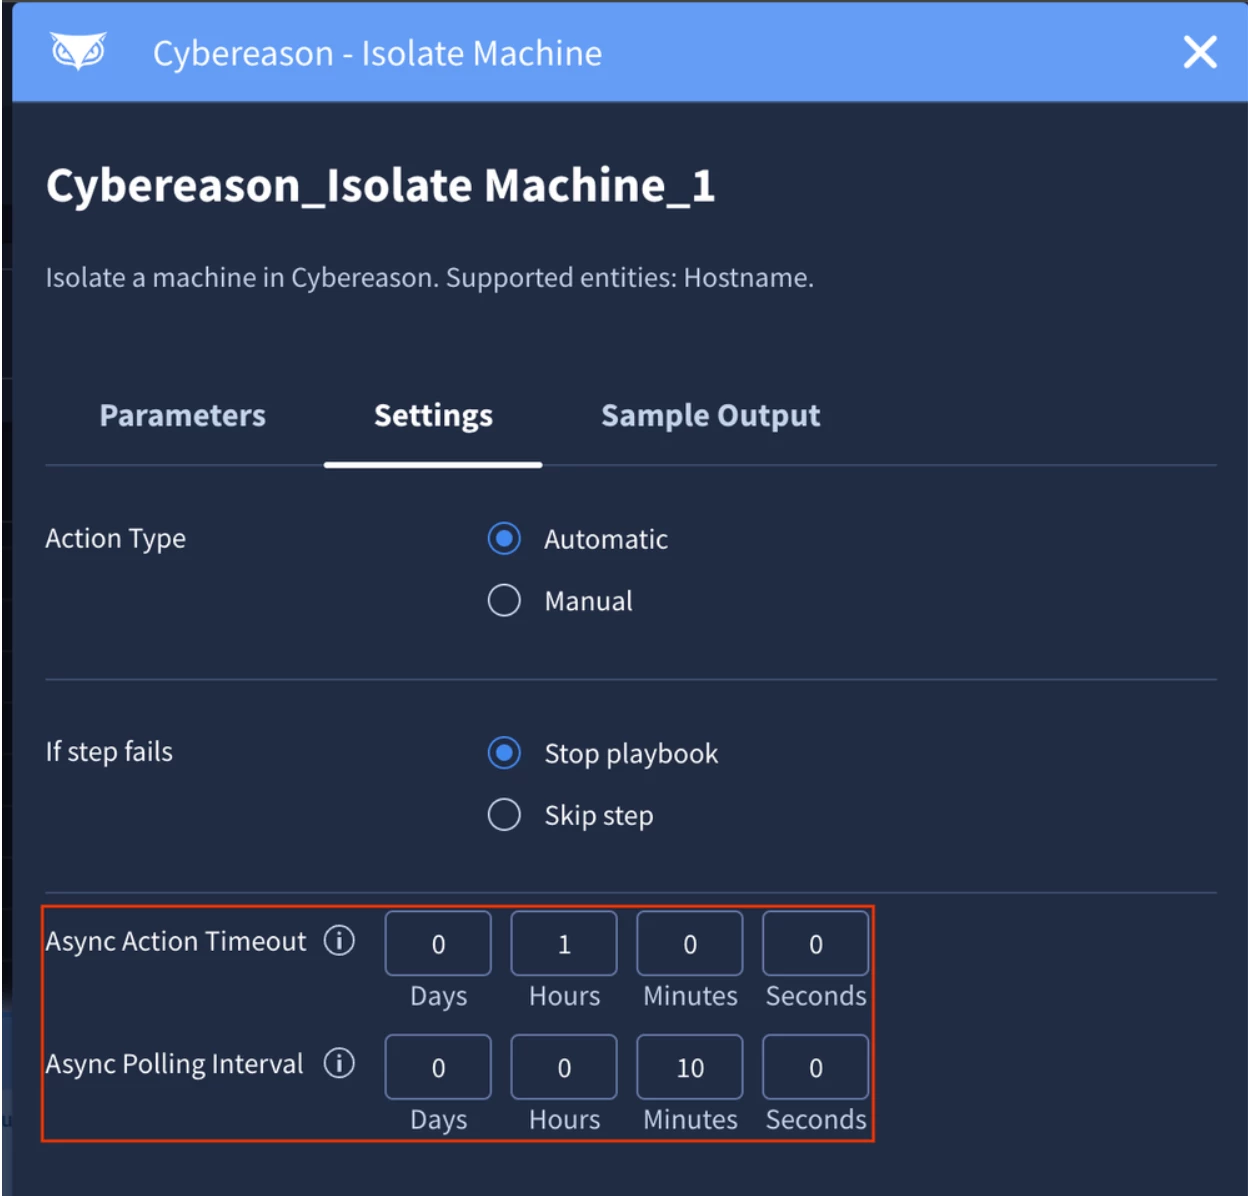1248x1196 pixels.
Task: Close the Isolate Machine dialog
Action: click(x=1199, y=52)
